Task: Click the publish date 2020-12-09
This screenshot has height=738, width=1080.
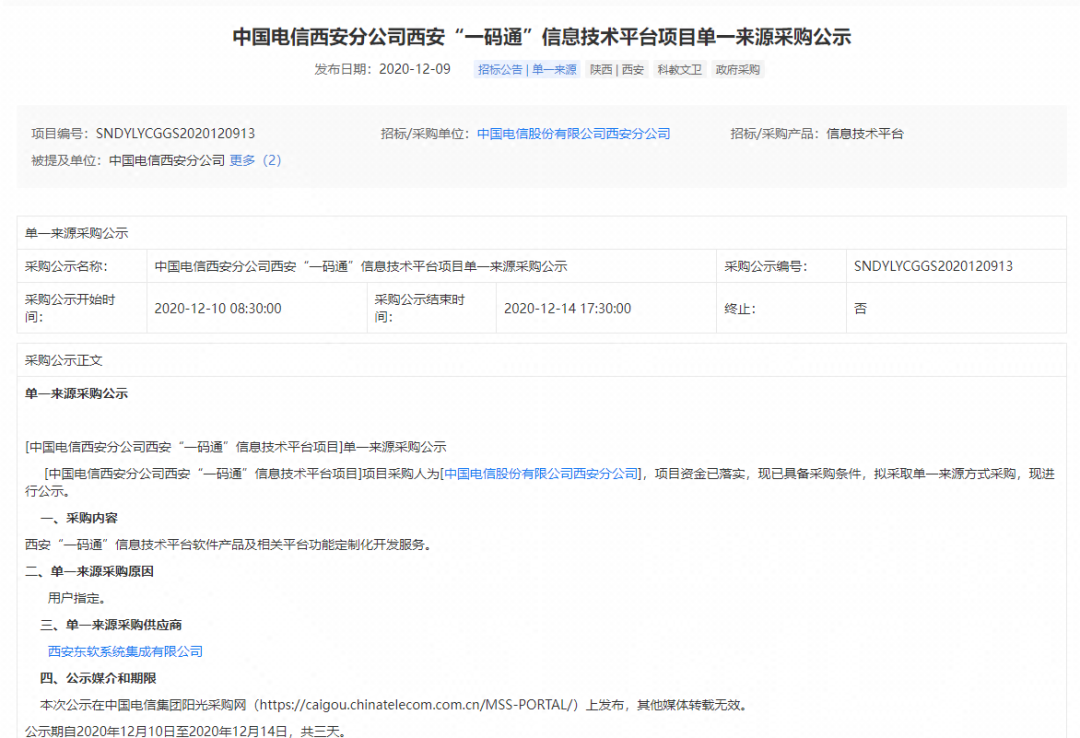Action: pyautogui.click(x=415, y=70)
